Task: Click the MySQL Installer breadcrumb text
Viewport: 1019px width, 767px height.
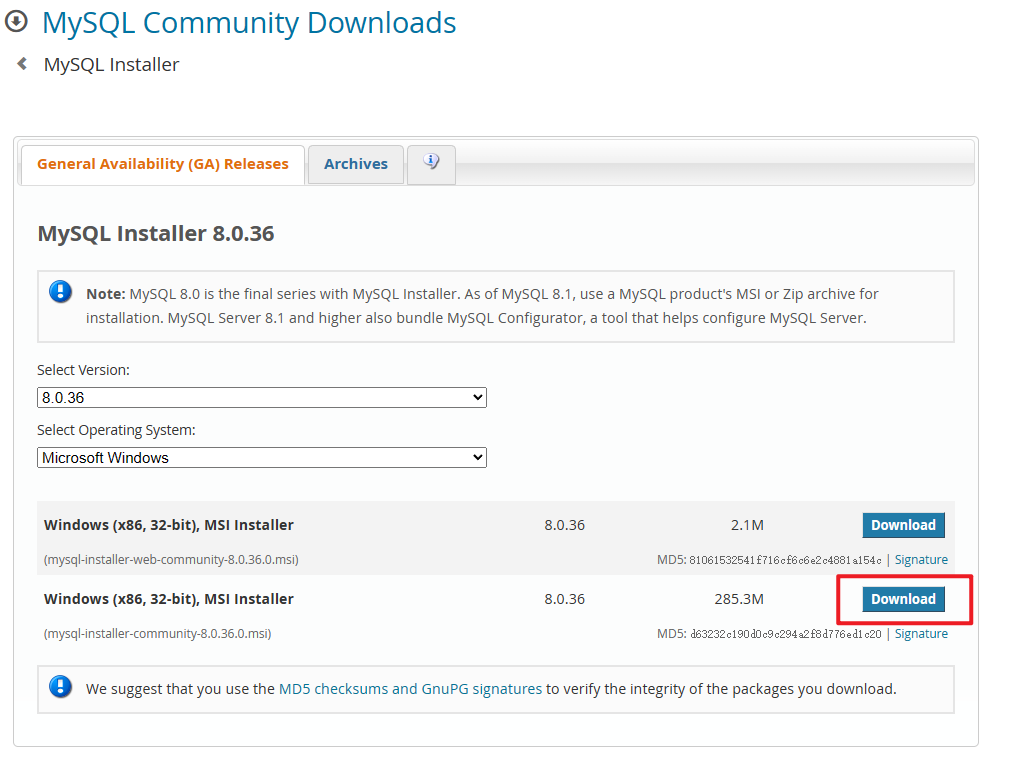Action: tap(111, 64)
